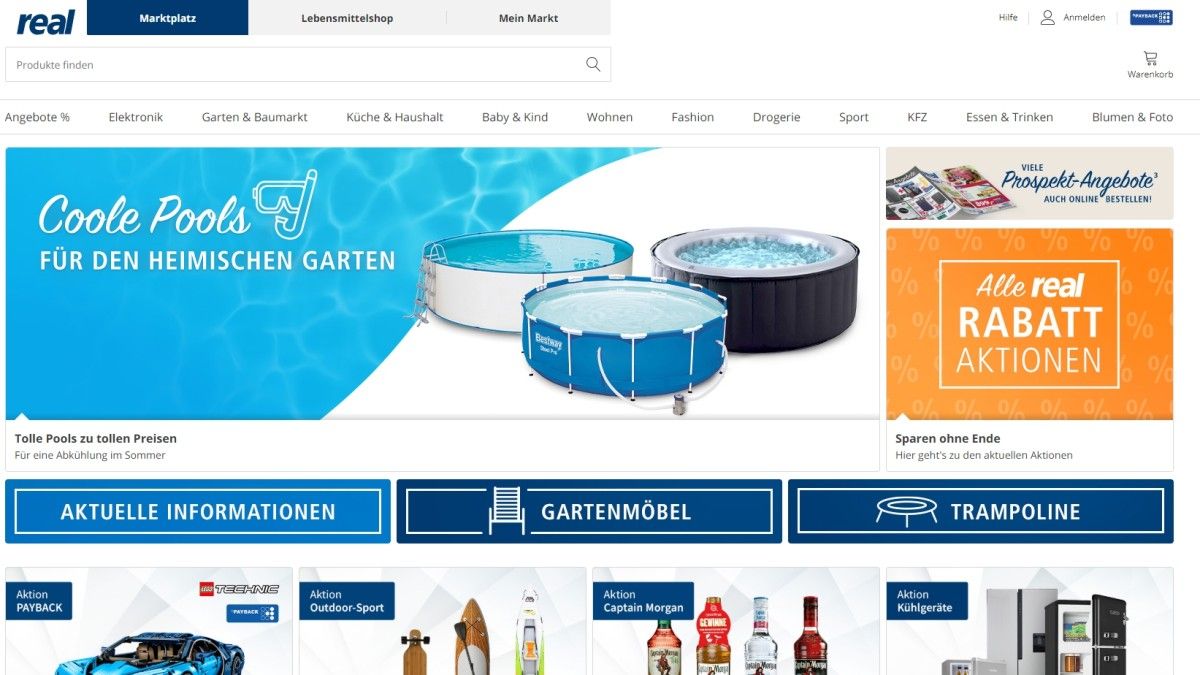Open the Aktion Captain Morgan tile

[x=739, y=621]
